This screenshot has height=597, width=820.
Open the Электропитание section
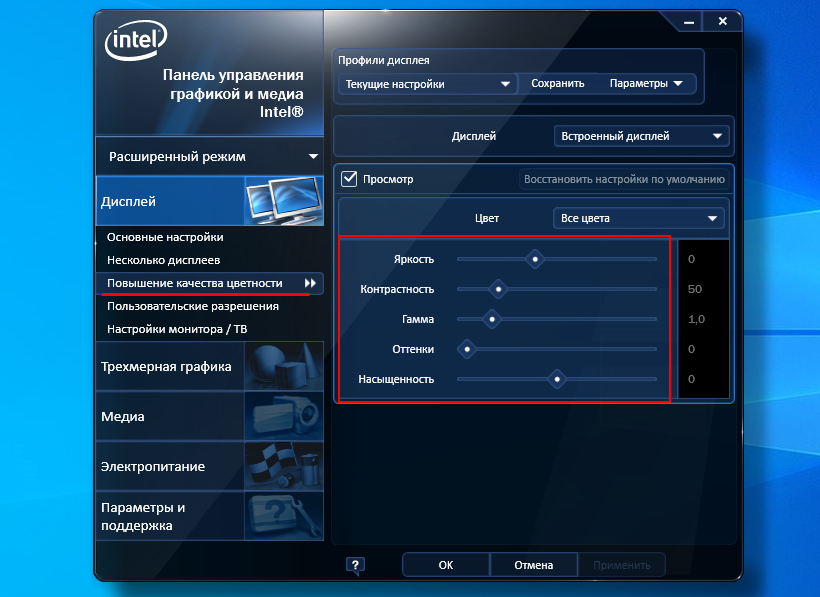[x=210, y=466]
